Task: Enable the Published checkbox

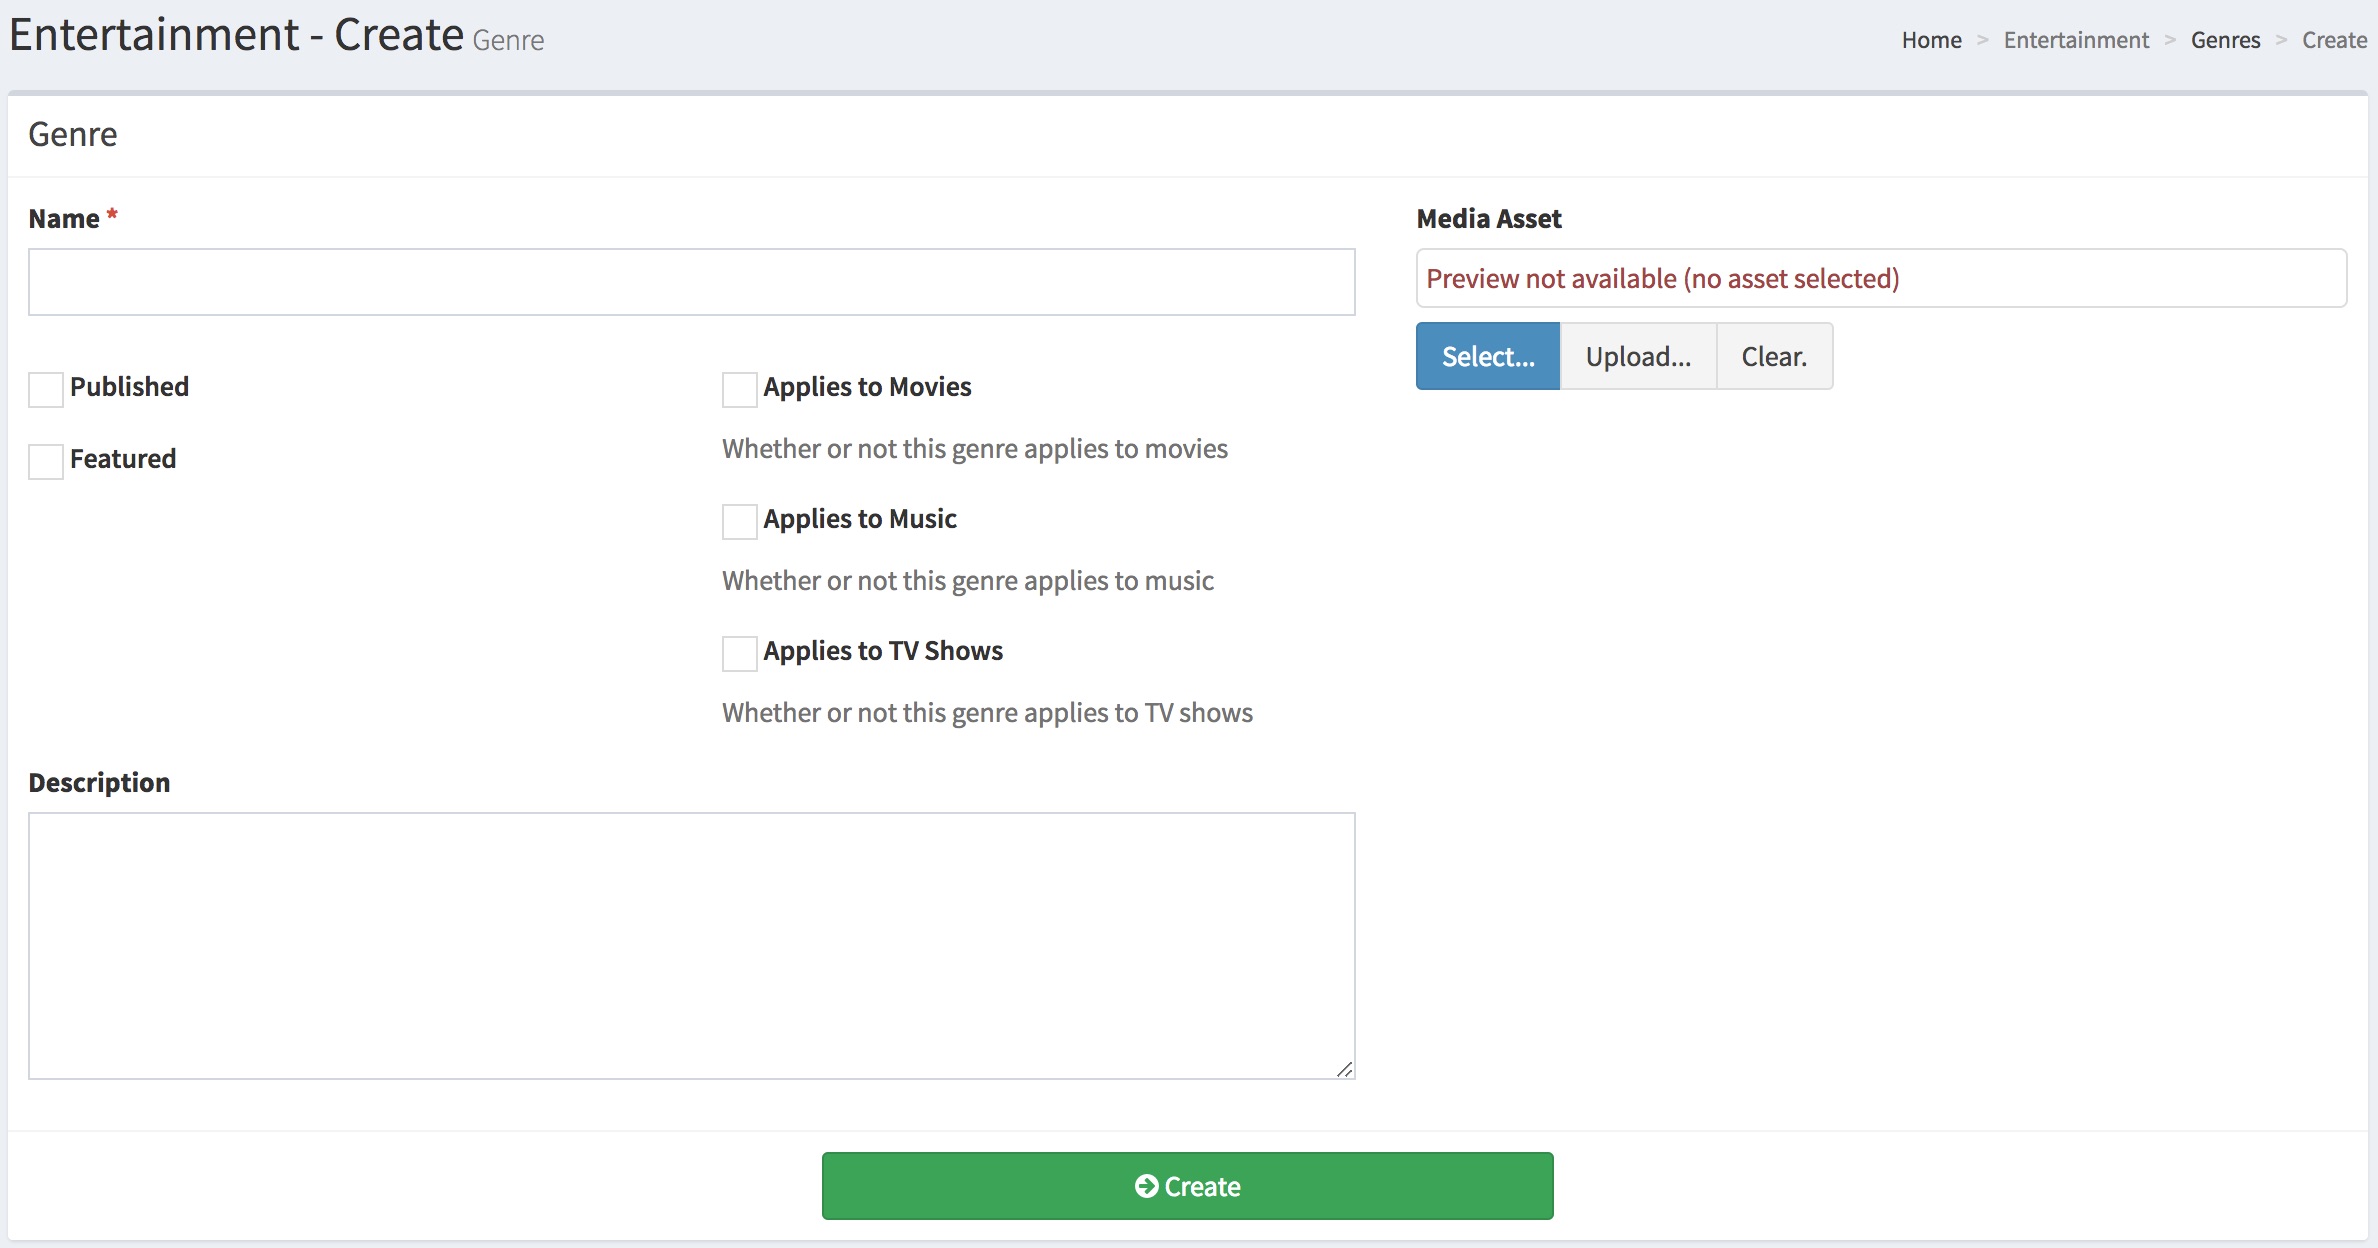Action: 46,389
